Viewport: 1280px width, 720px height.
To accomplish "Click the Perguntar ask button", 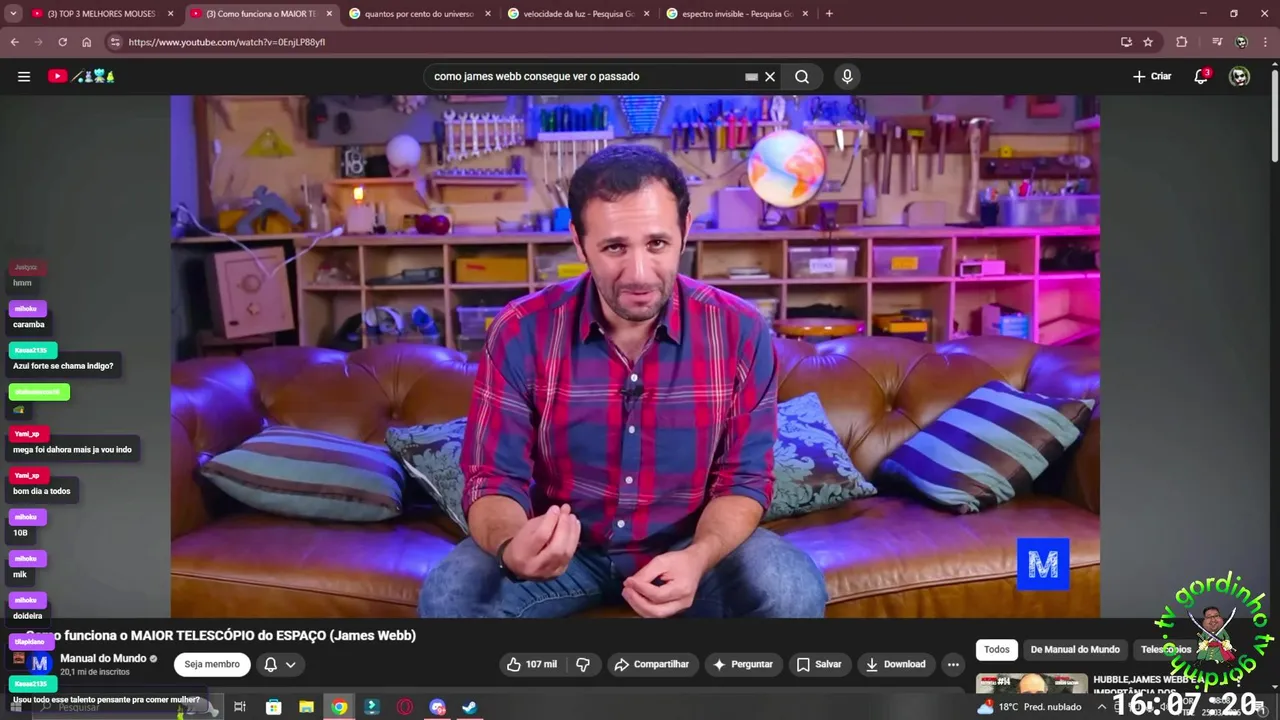I will point(742,664).
